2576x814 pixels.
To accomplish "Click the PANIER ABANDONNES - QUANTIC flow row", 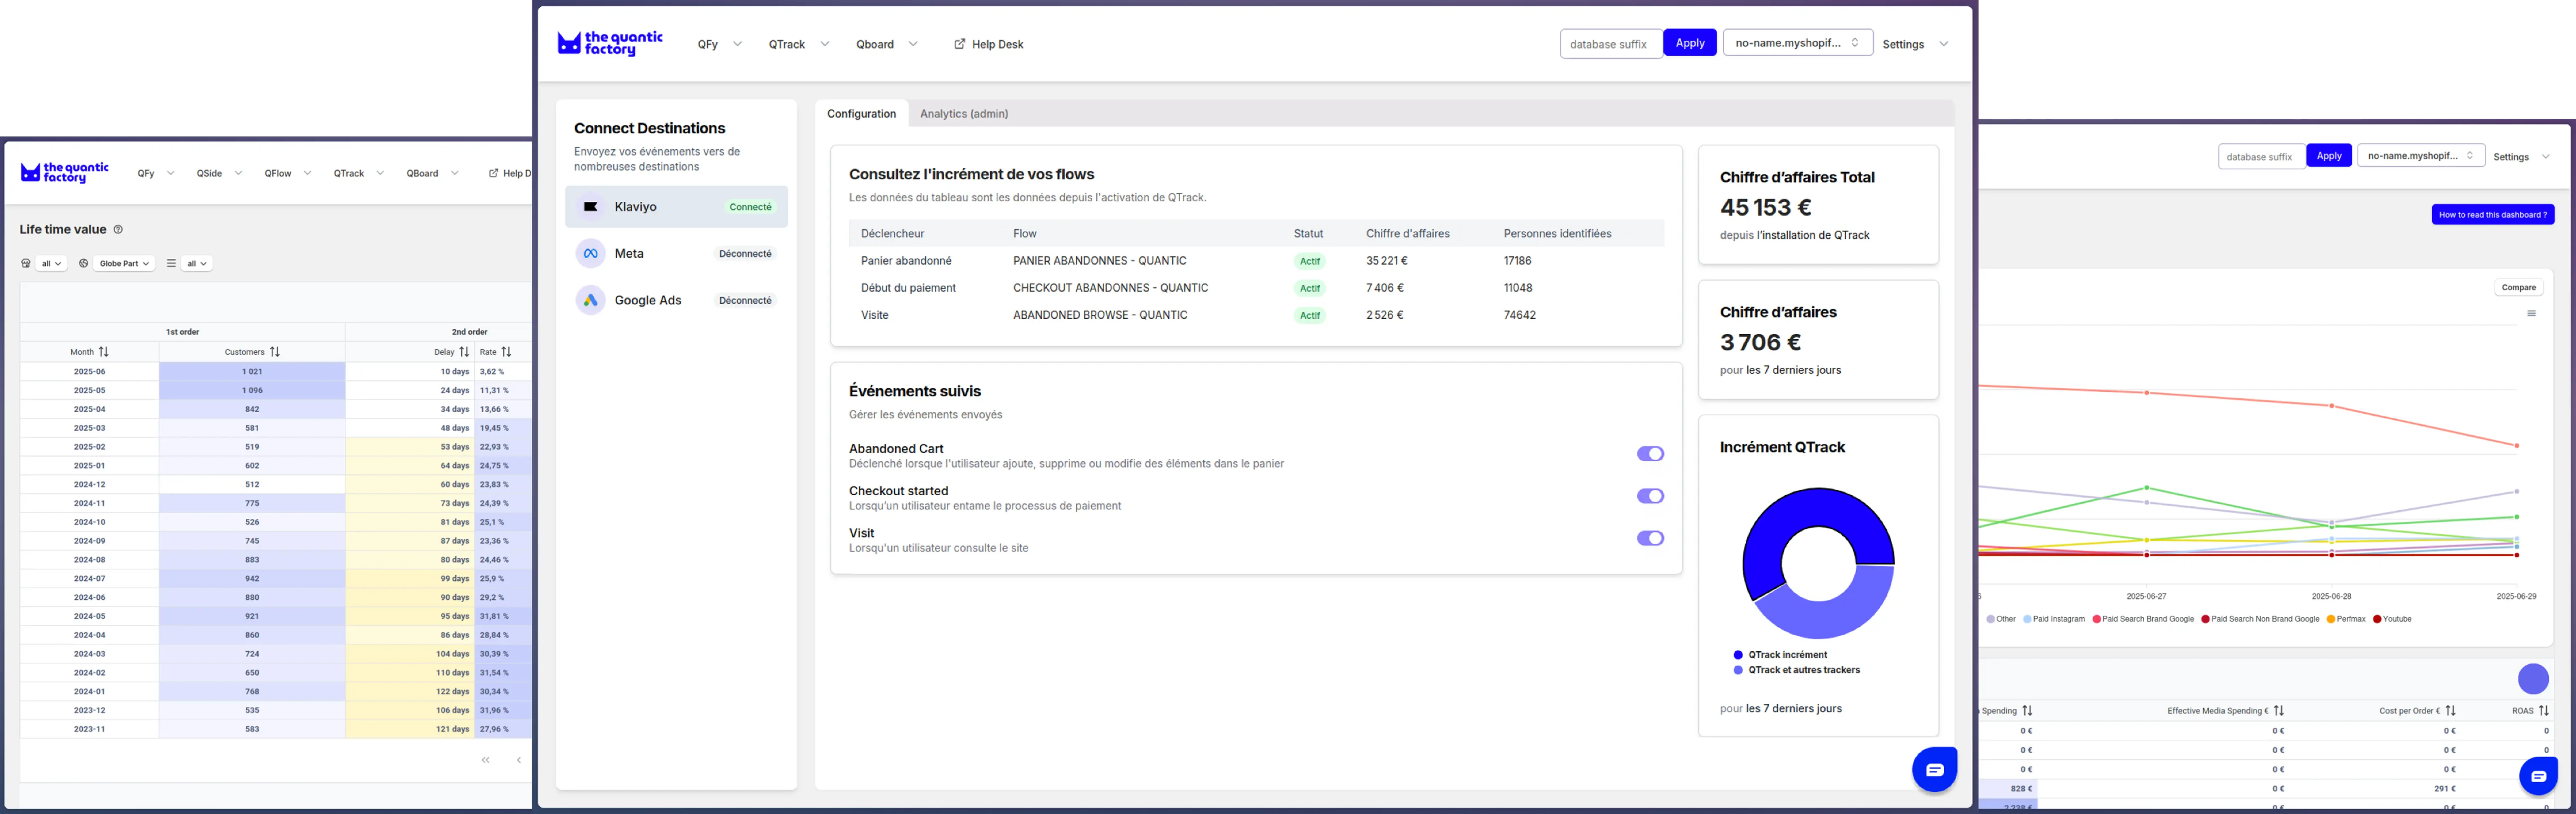I will coord(1256,261).
